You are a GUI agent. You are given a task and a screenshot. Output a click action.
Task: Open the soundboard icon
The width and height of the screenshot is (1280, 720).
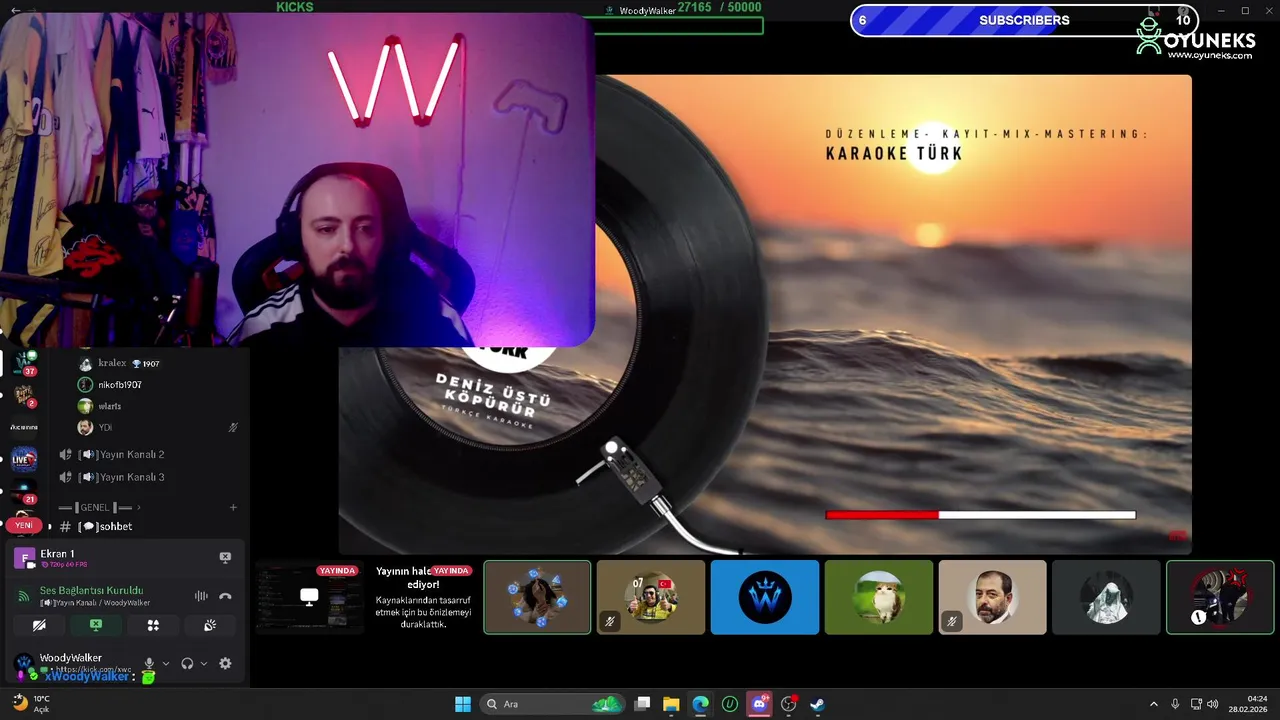pyautogui.click(x=210, y=625)
